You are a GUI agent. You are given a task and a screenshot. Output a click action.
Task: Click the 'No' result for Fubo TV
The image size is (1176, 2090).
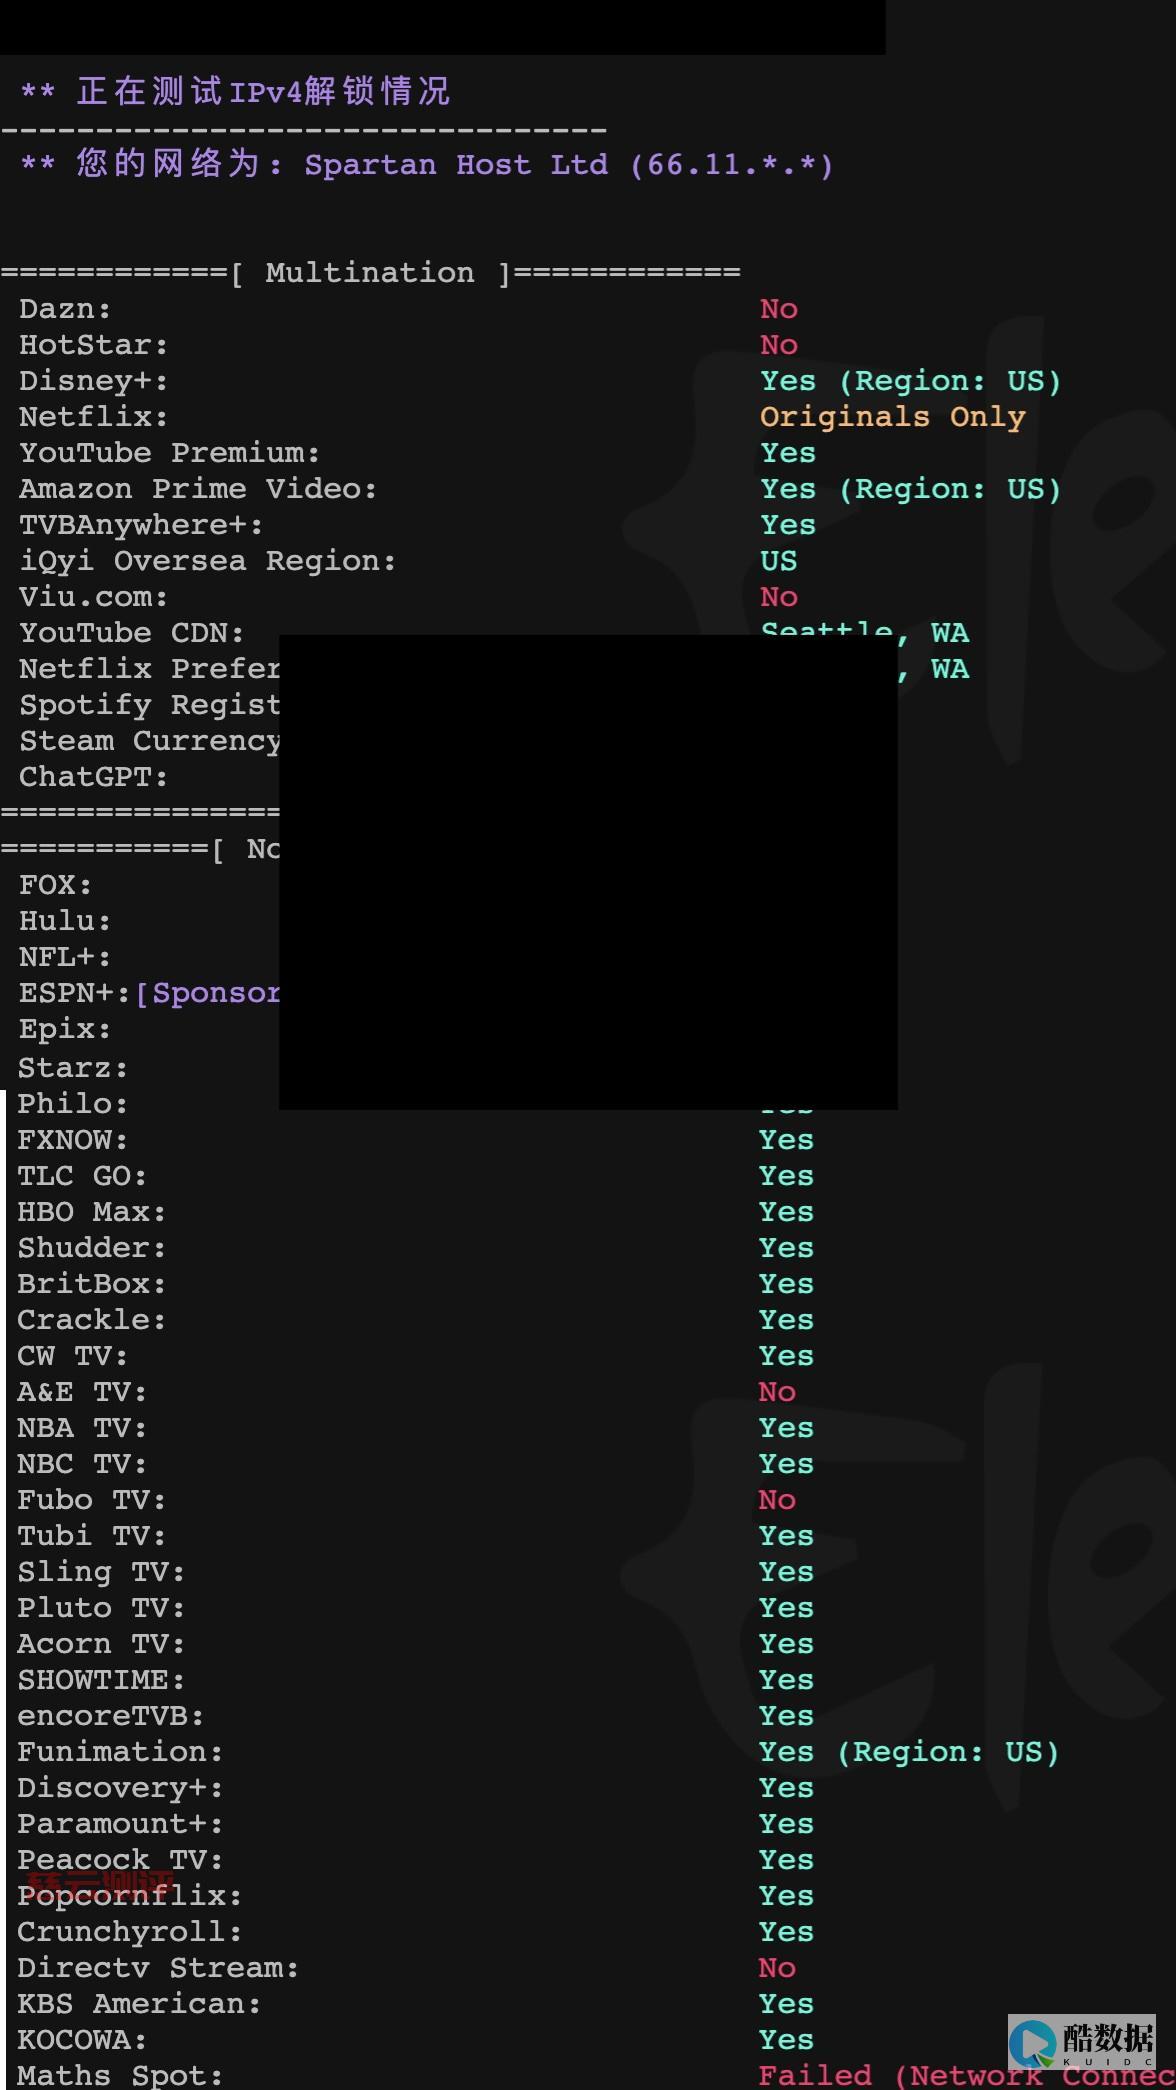click(x=777, y=1500)
